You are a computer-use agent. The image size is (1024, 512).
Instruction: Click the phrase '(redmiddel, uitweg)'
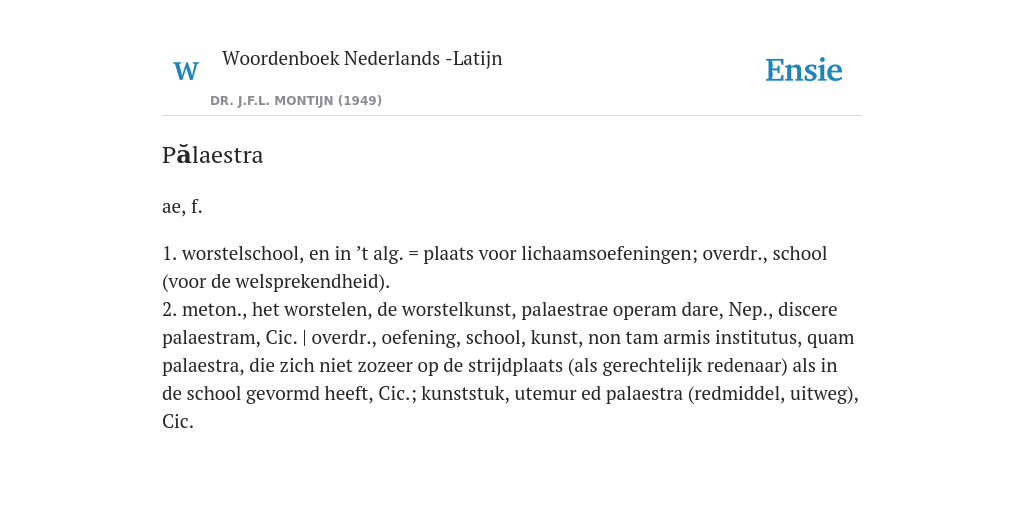[773, 394]
